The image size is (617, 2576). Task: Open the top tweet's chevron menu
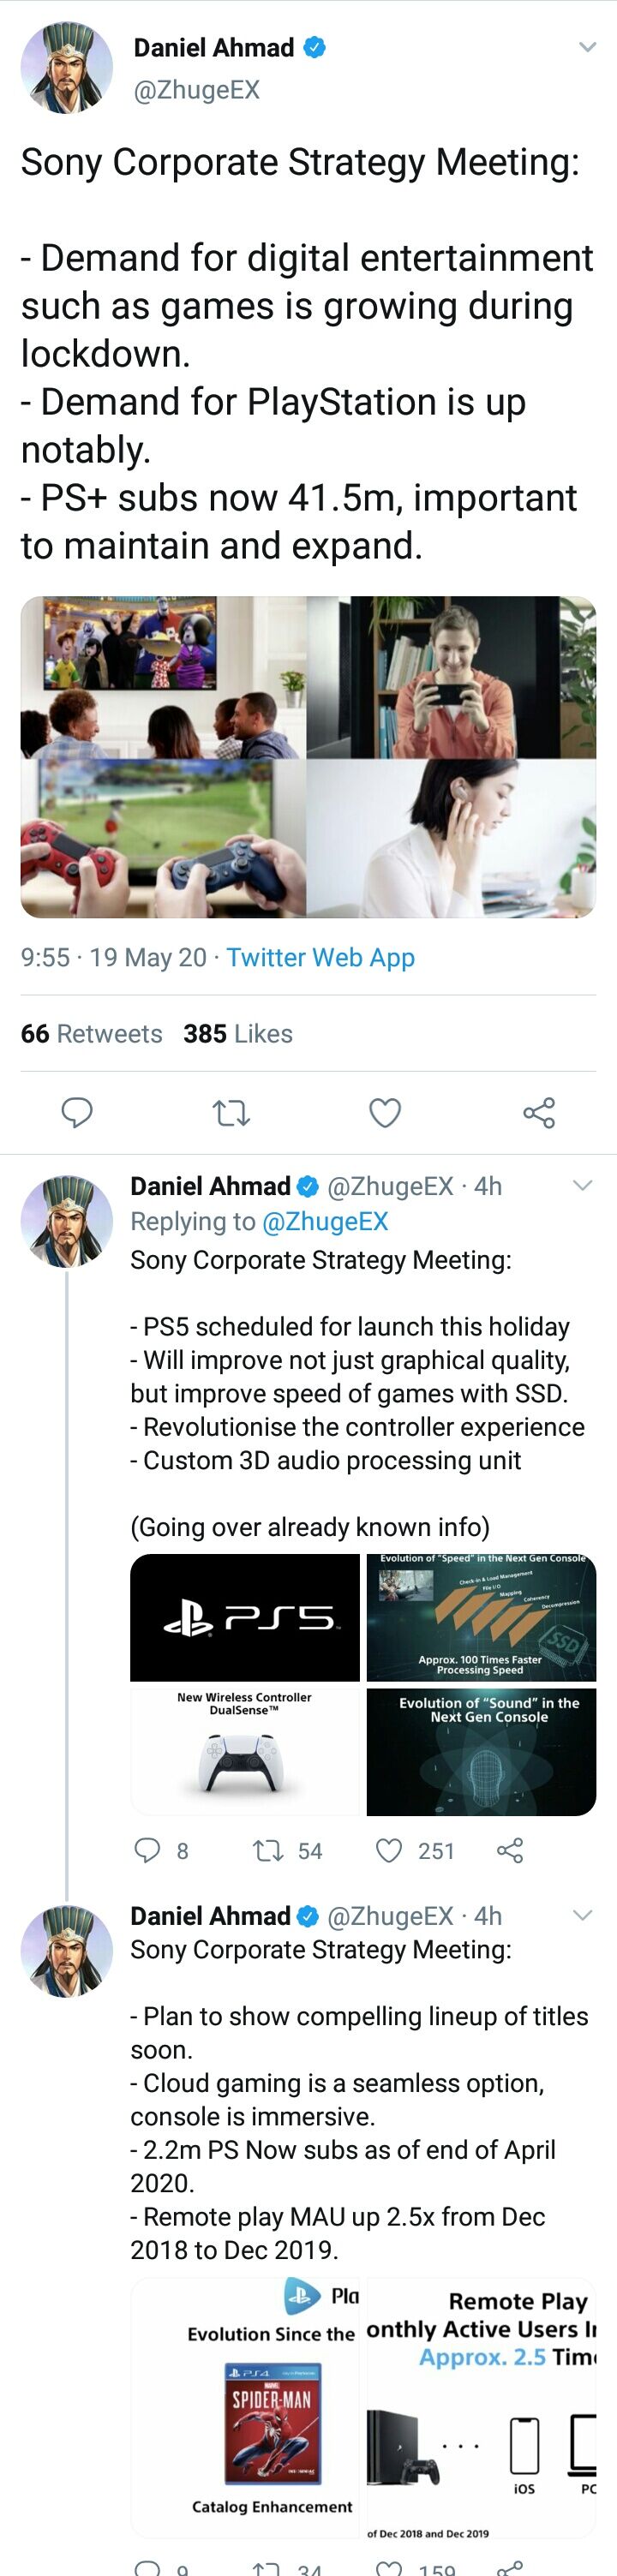click(x=587, y=47)
